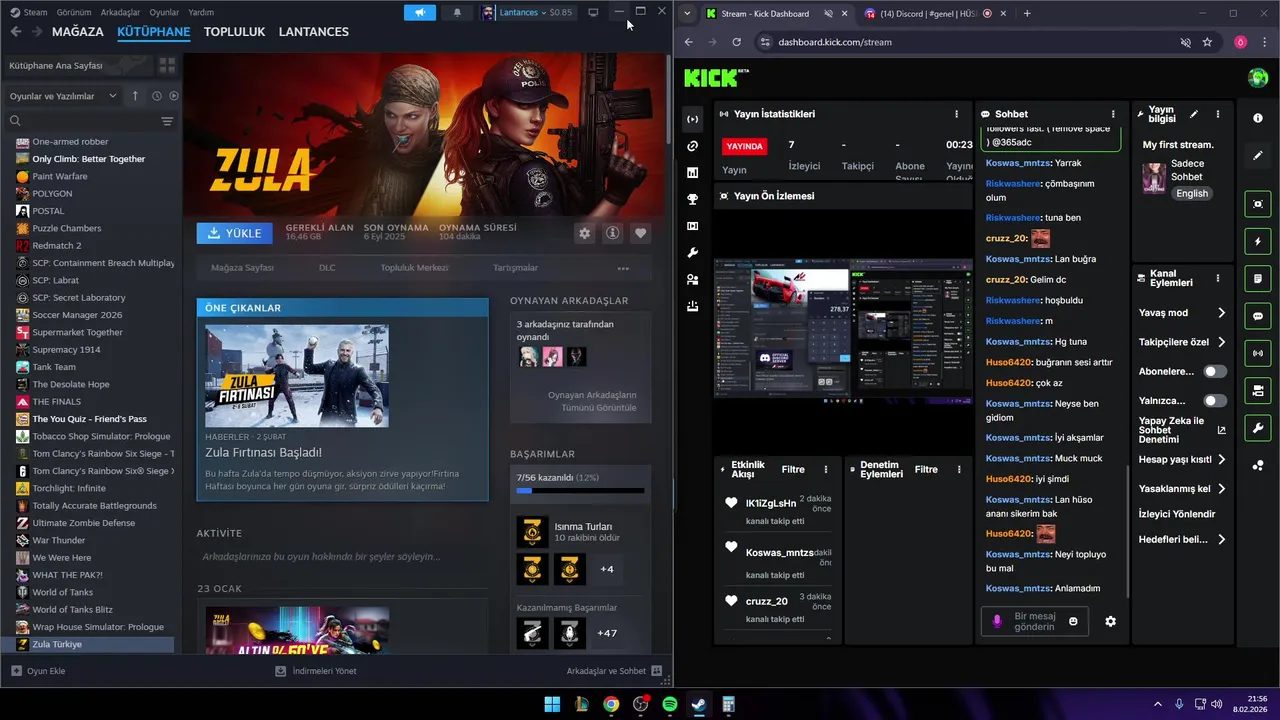Screen dimensions: 1280x720
Task: Switch to TOPLULUK tab in Steam
Action: (x=234, y=32)
